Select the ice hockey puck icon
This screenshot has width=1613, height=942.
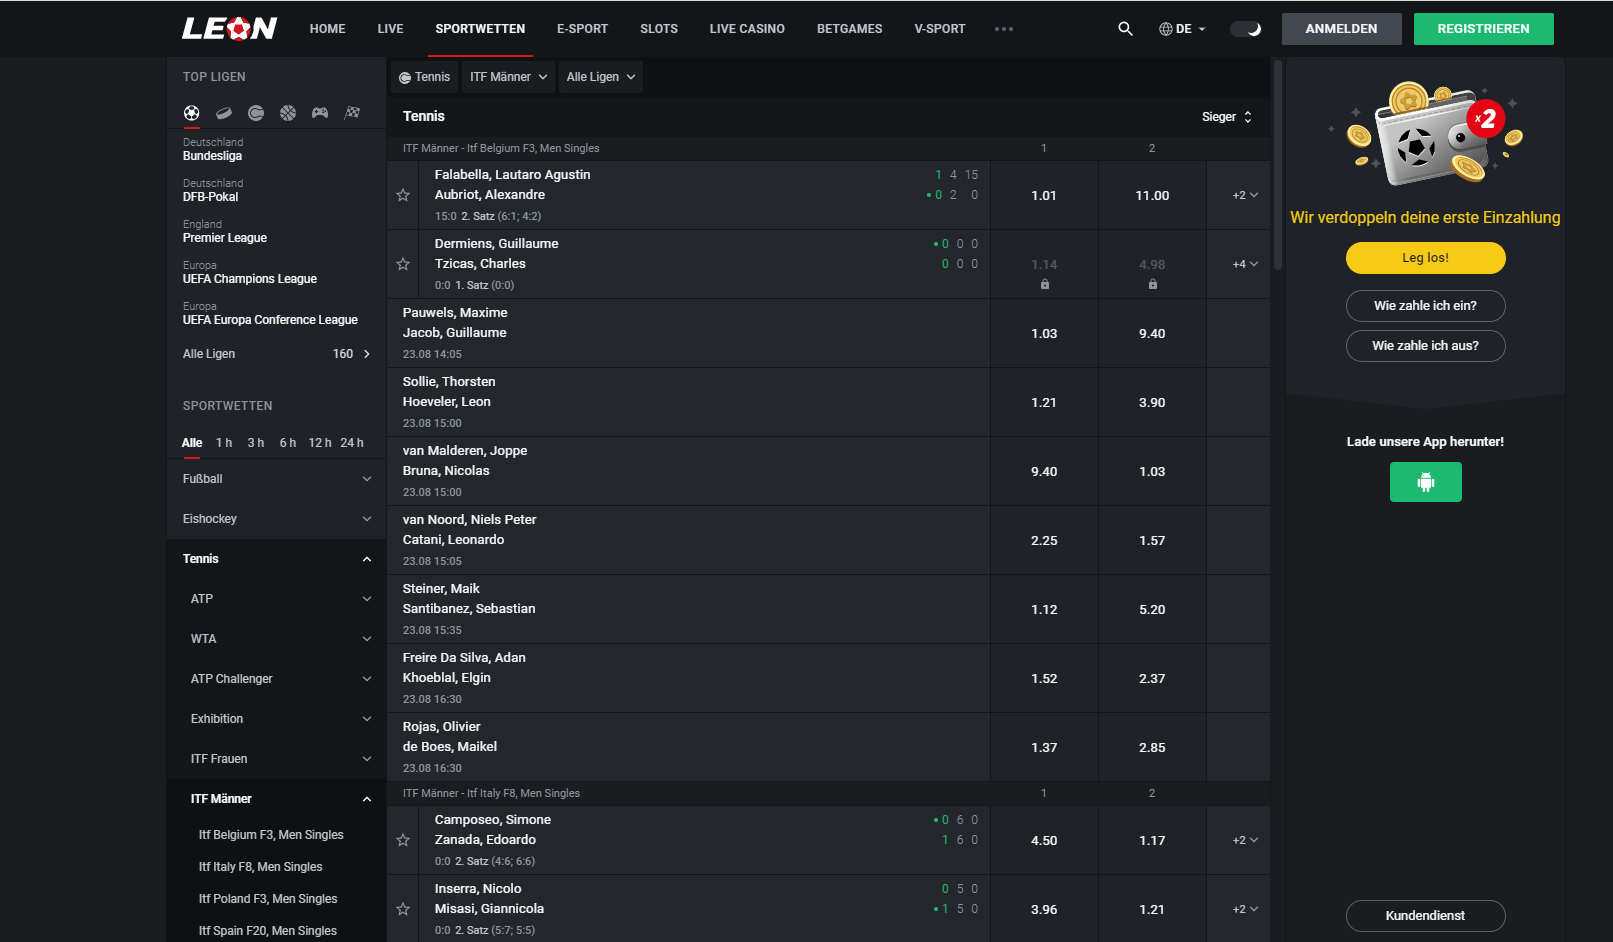click(x=224, y=113)
